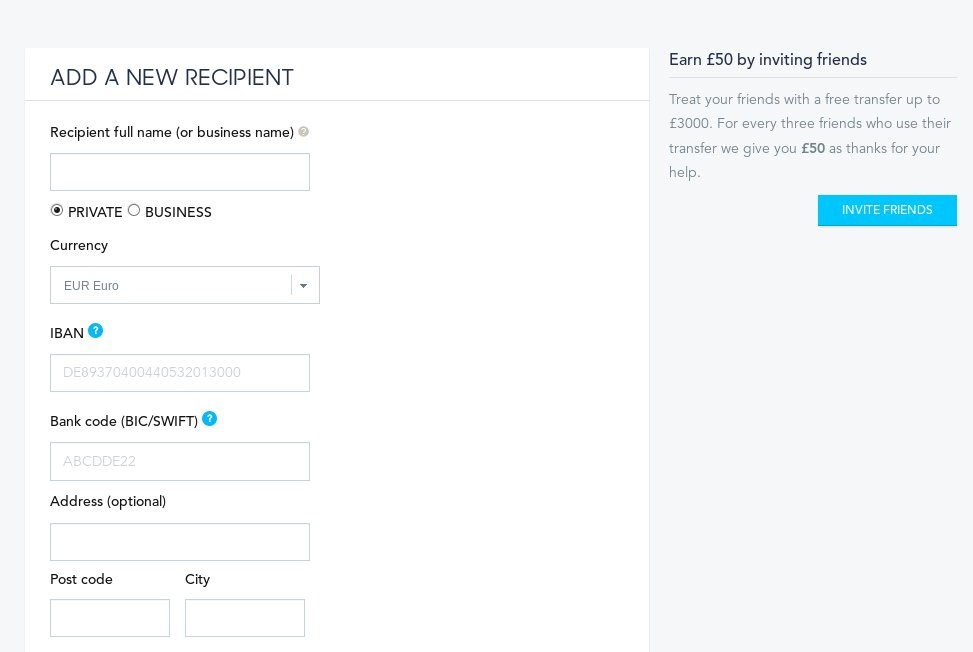The height and width of the screenshot is (652, 973).
Task: Click into the IBAN input field
Action: tap(180, 373)
